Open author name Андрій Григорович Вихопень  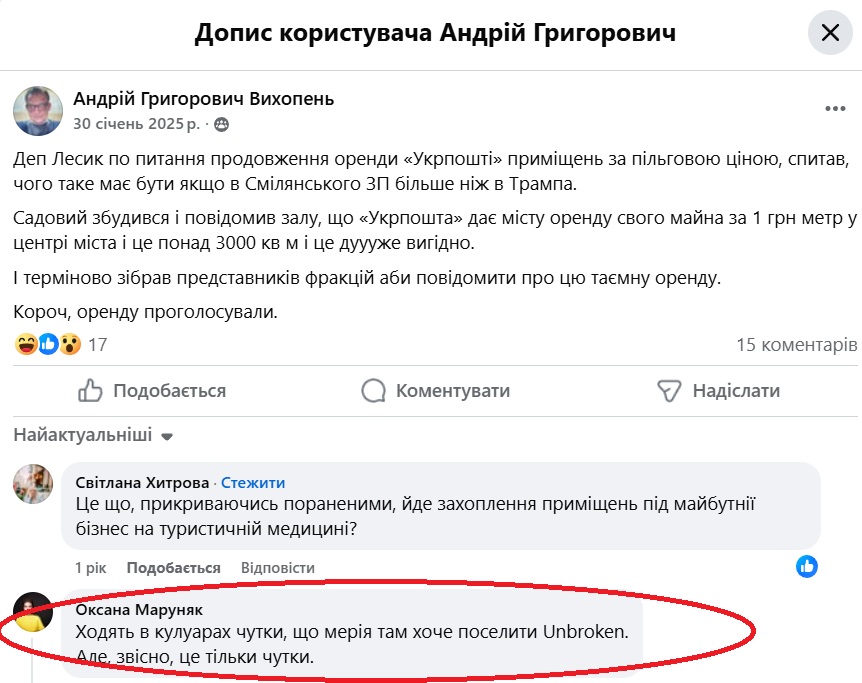pyautogui.click(x=204, y=99)
